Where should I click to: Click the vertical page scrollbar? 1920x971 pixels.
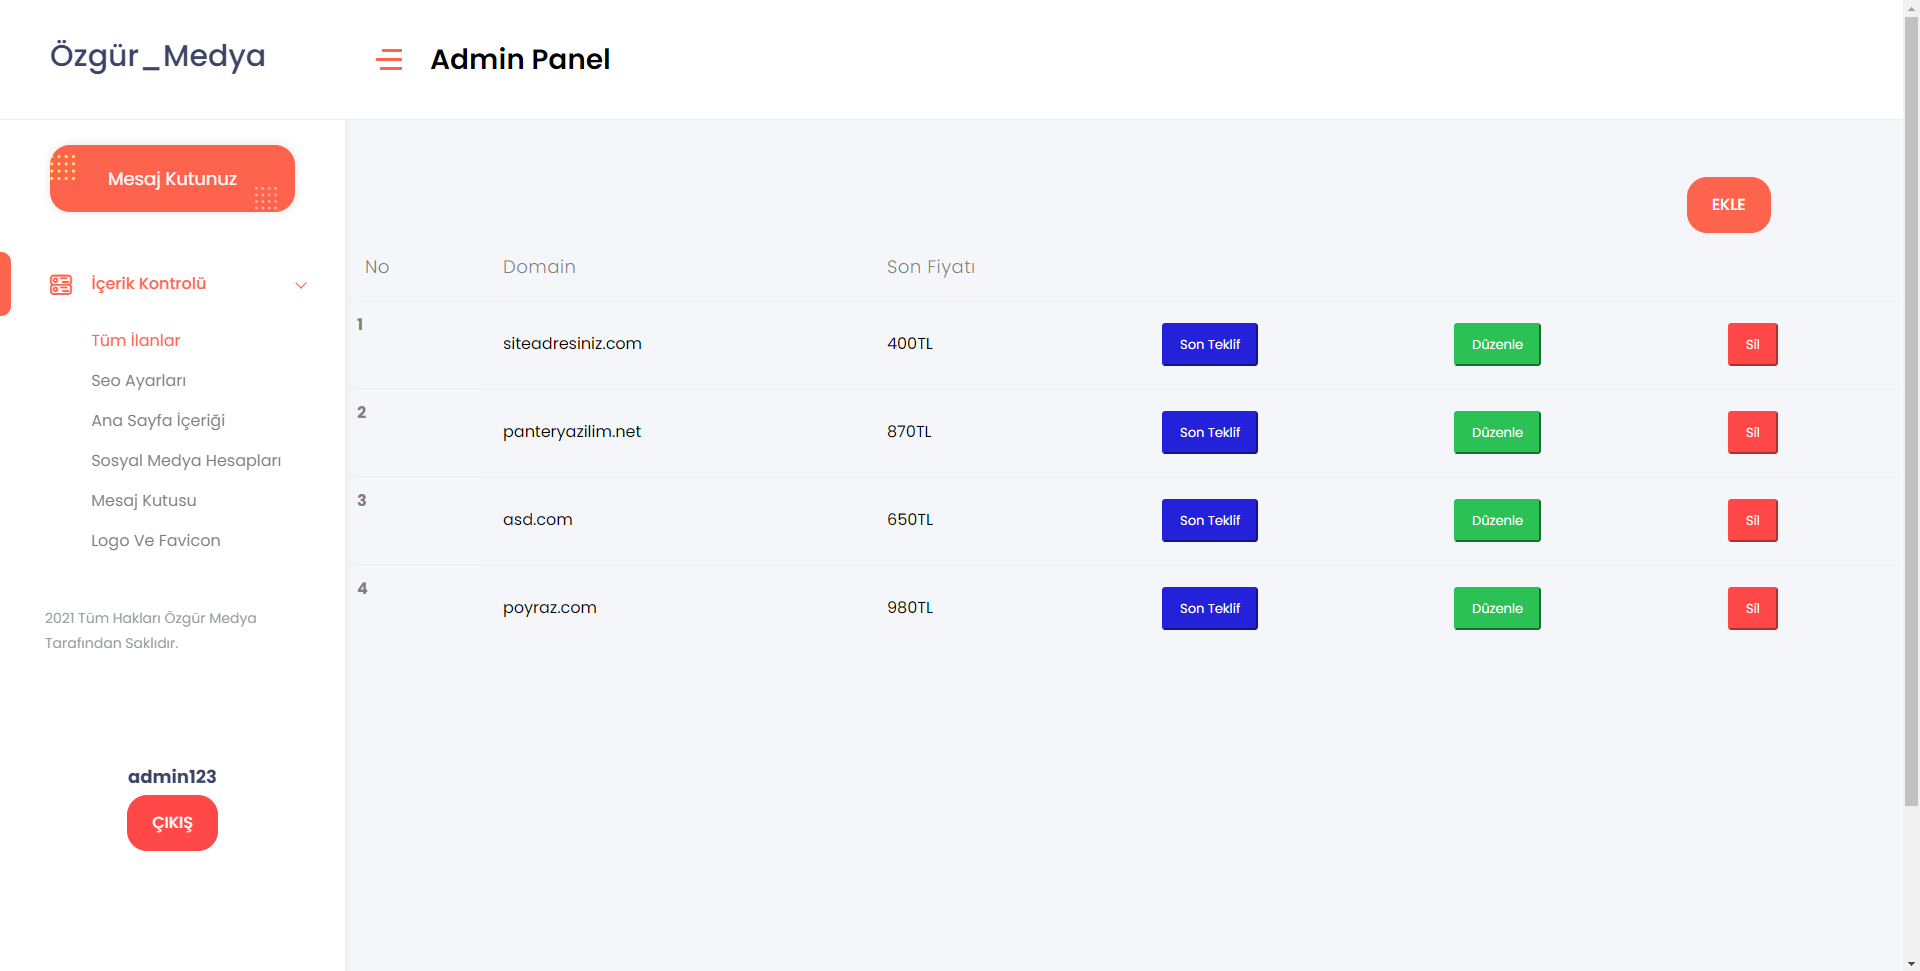pyautogui.click(x=1911, y=410)
